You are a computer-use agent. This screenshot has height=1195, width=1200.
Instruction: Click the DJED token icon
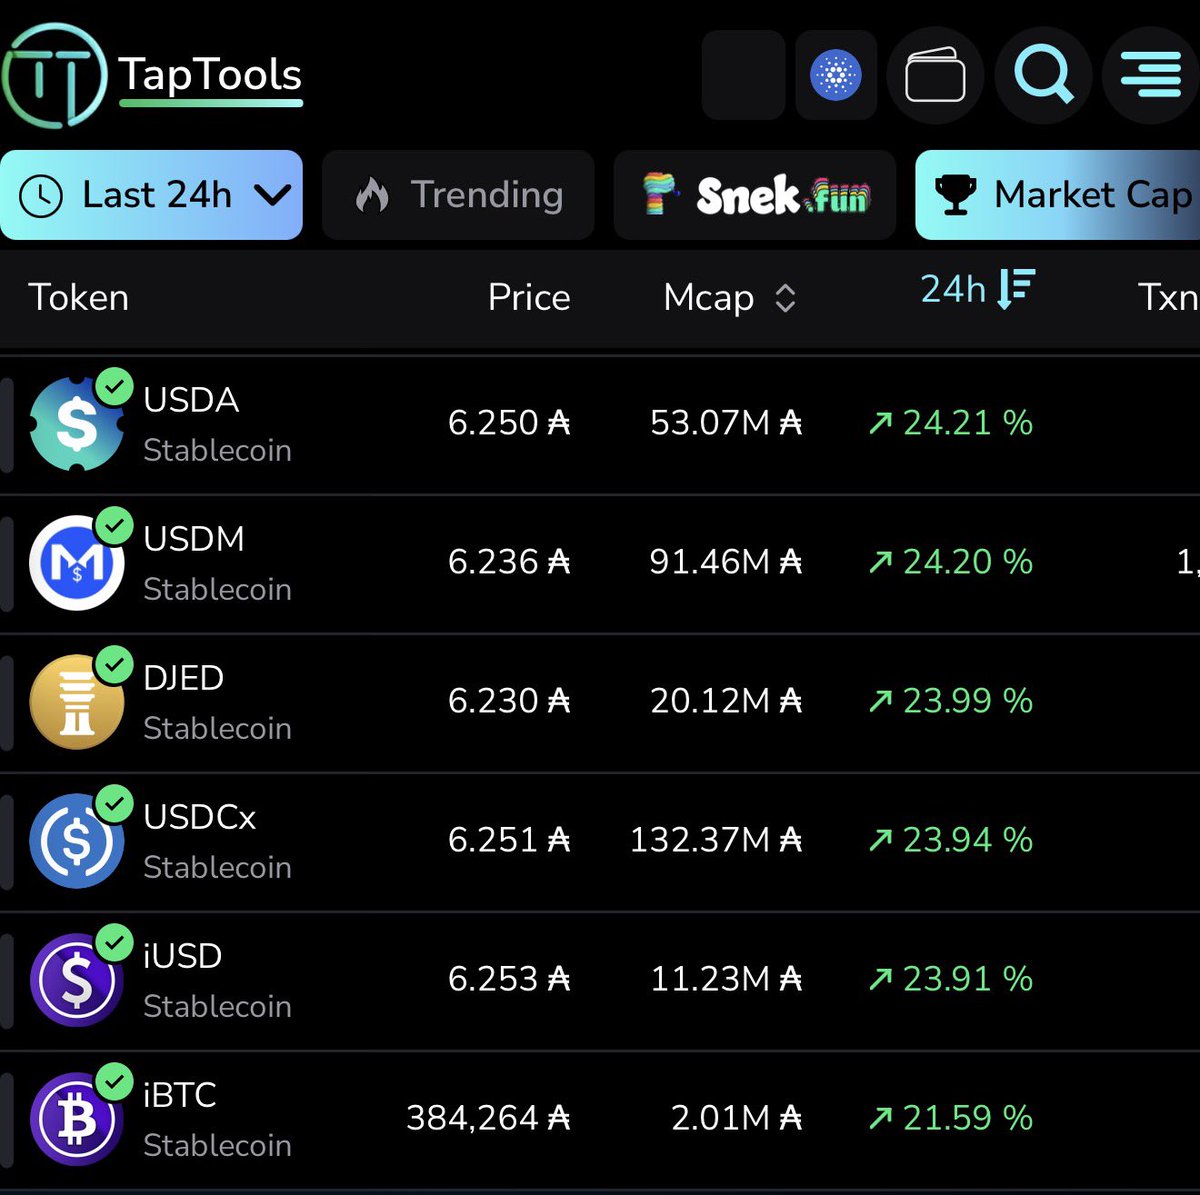77,702
